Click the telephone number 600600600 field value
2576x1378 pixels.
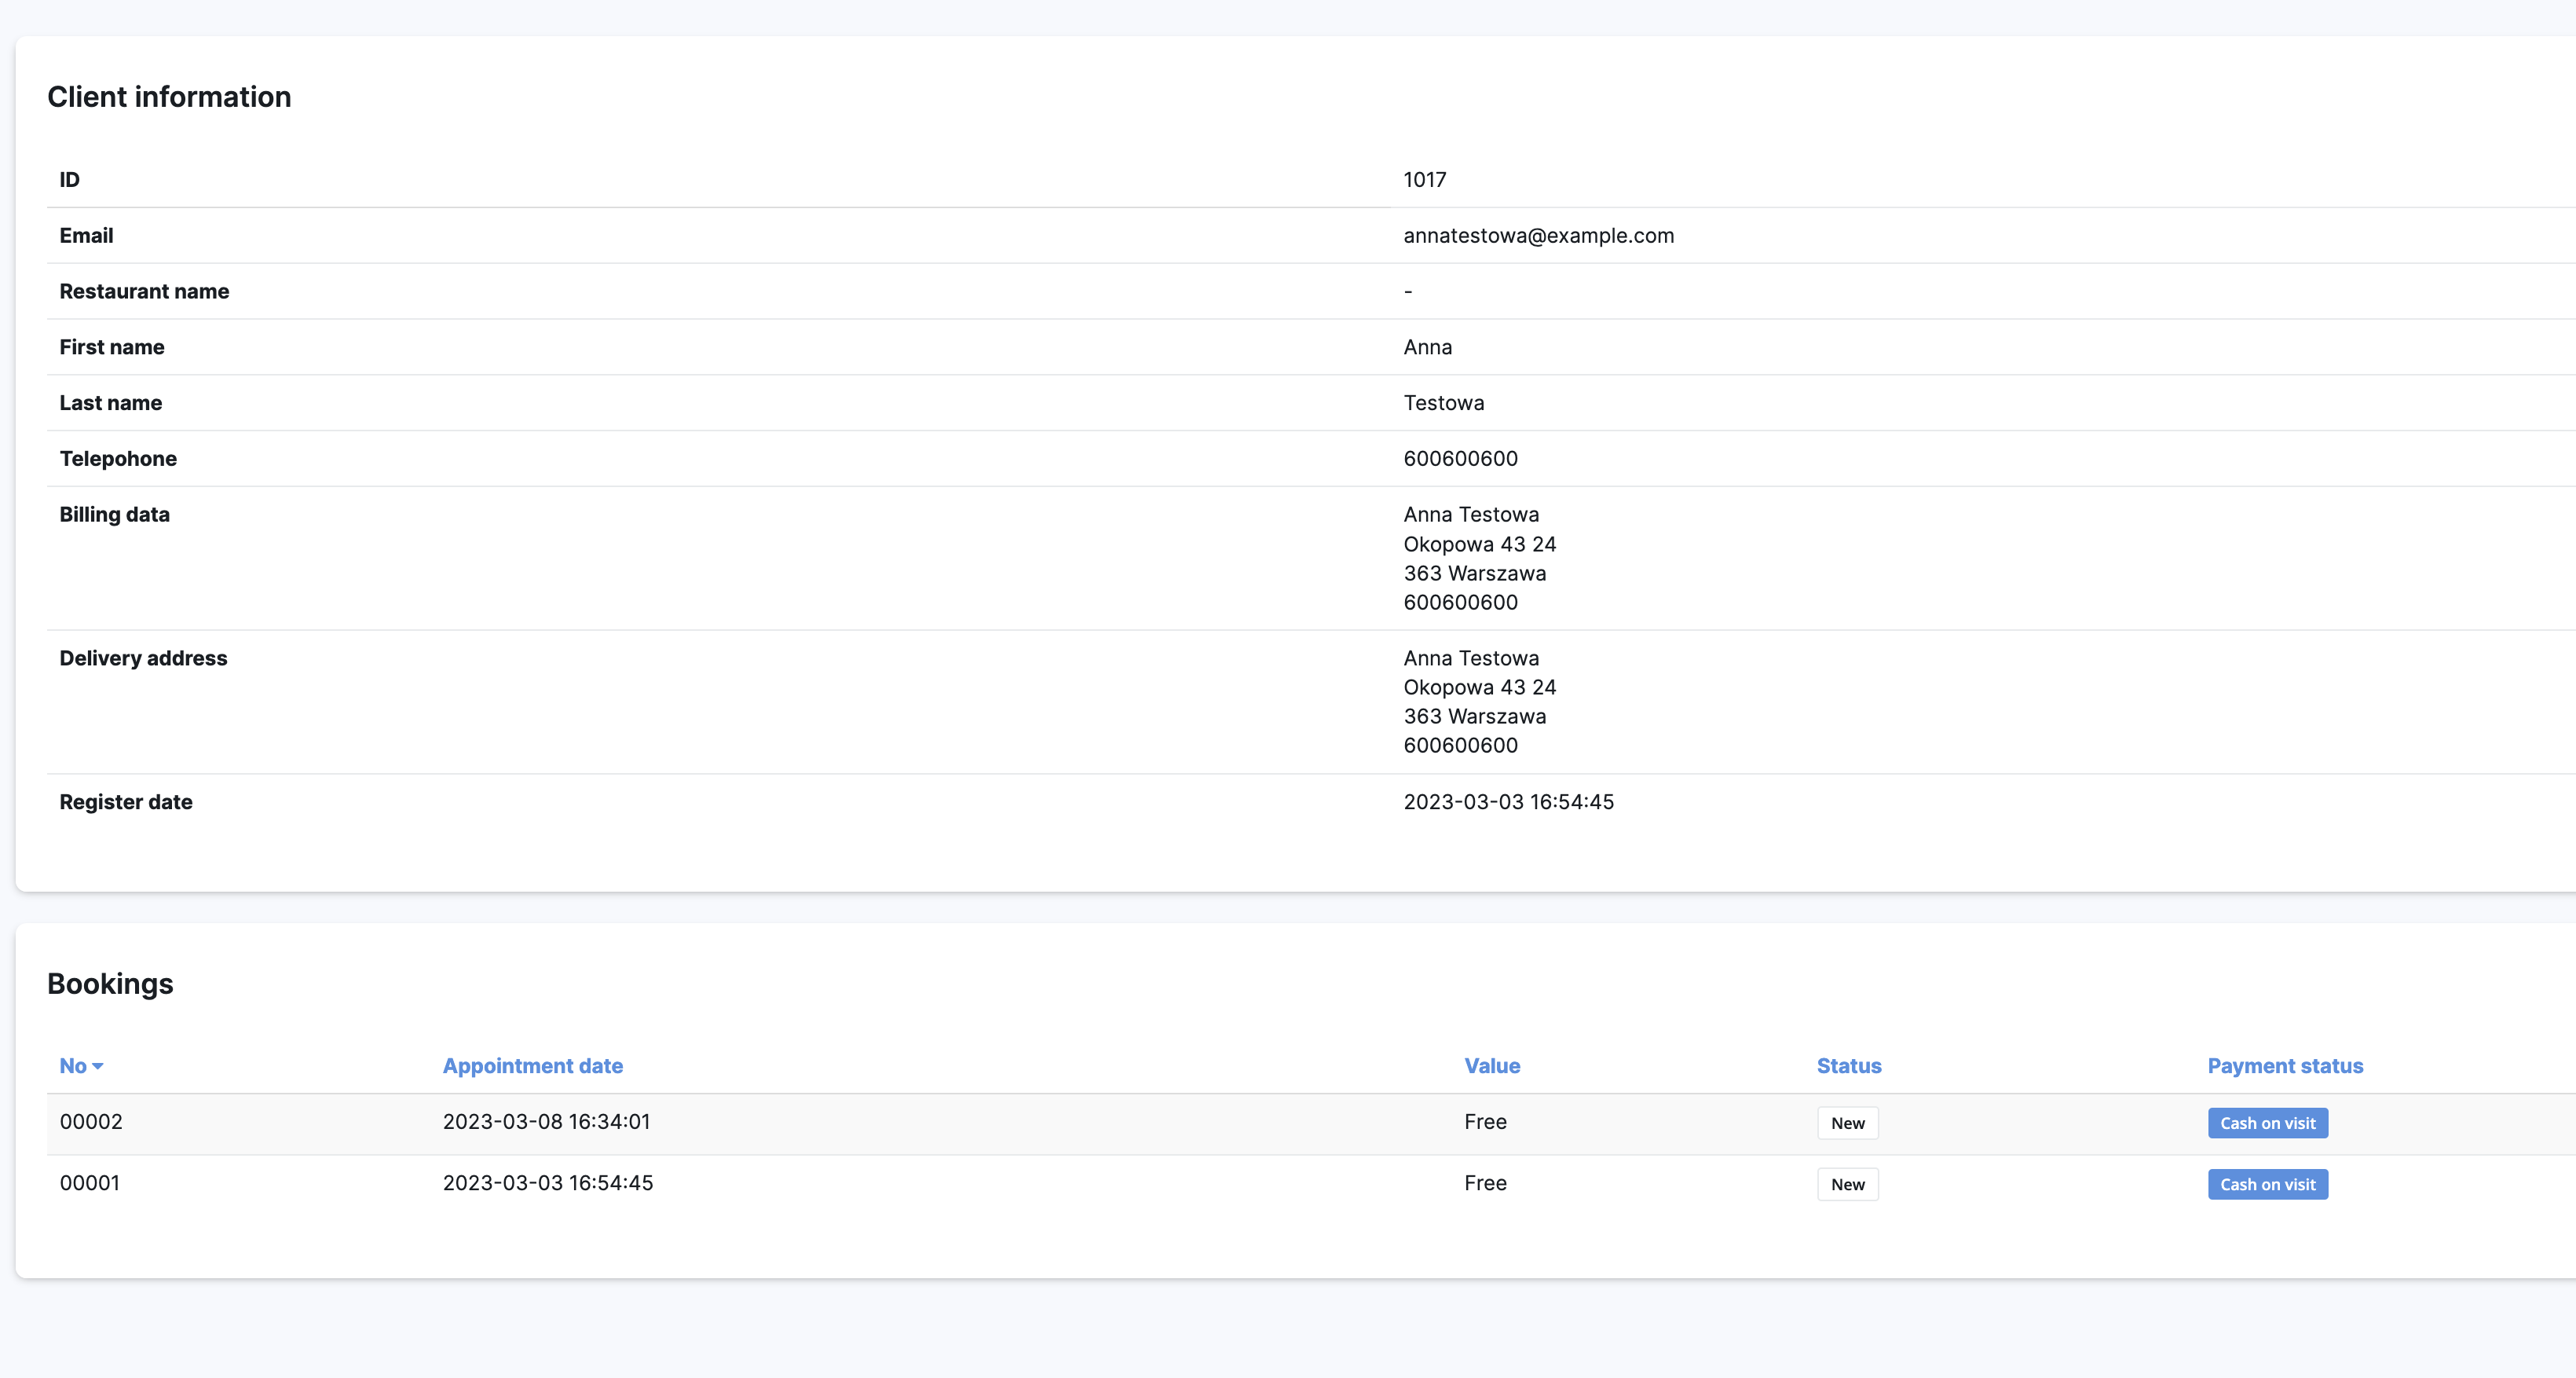tap(1460, 459)
